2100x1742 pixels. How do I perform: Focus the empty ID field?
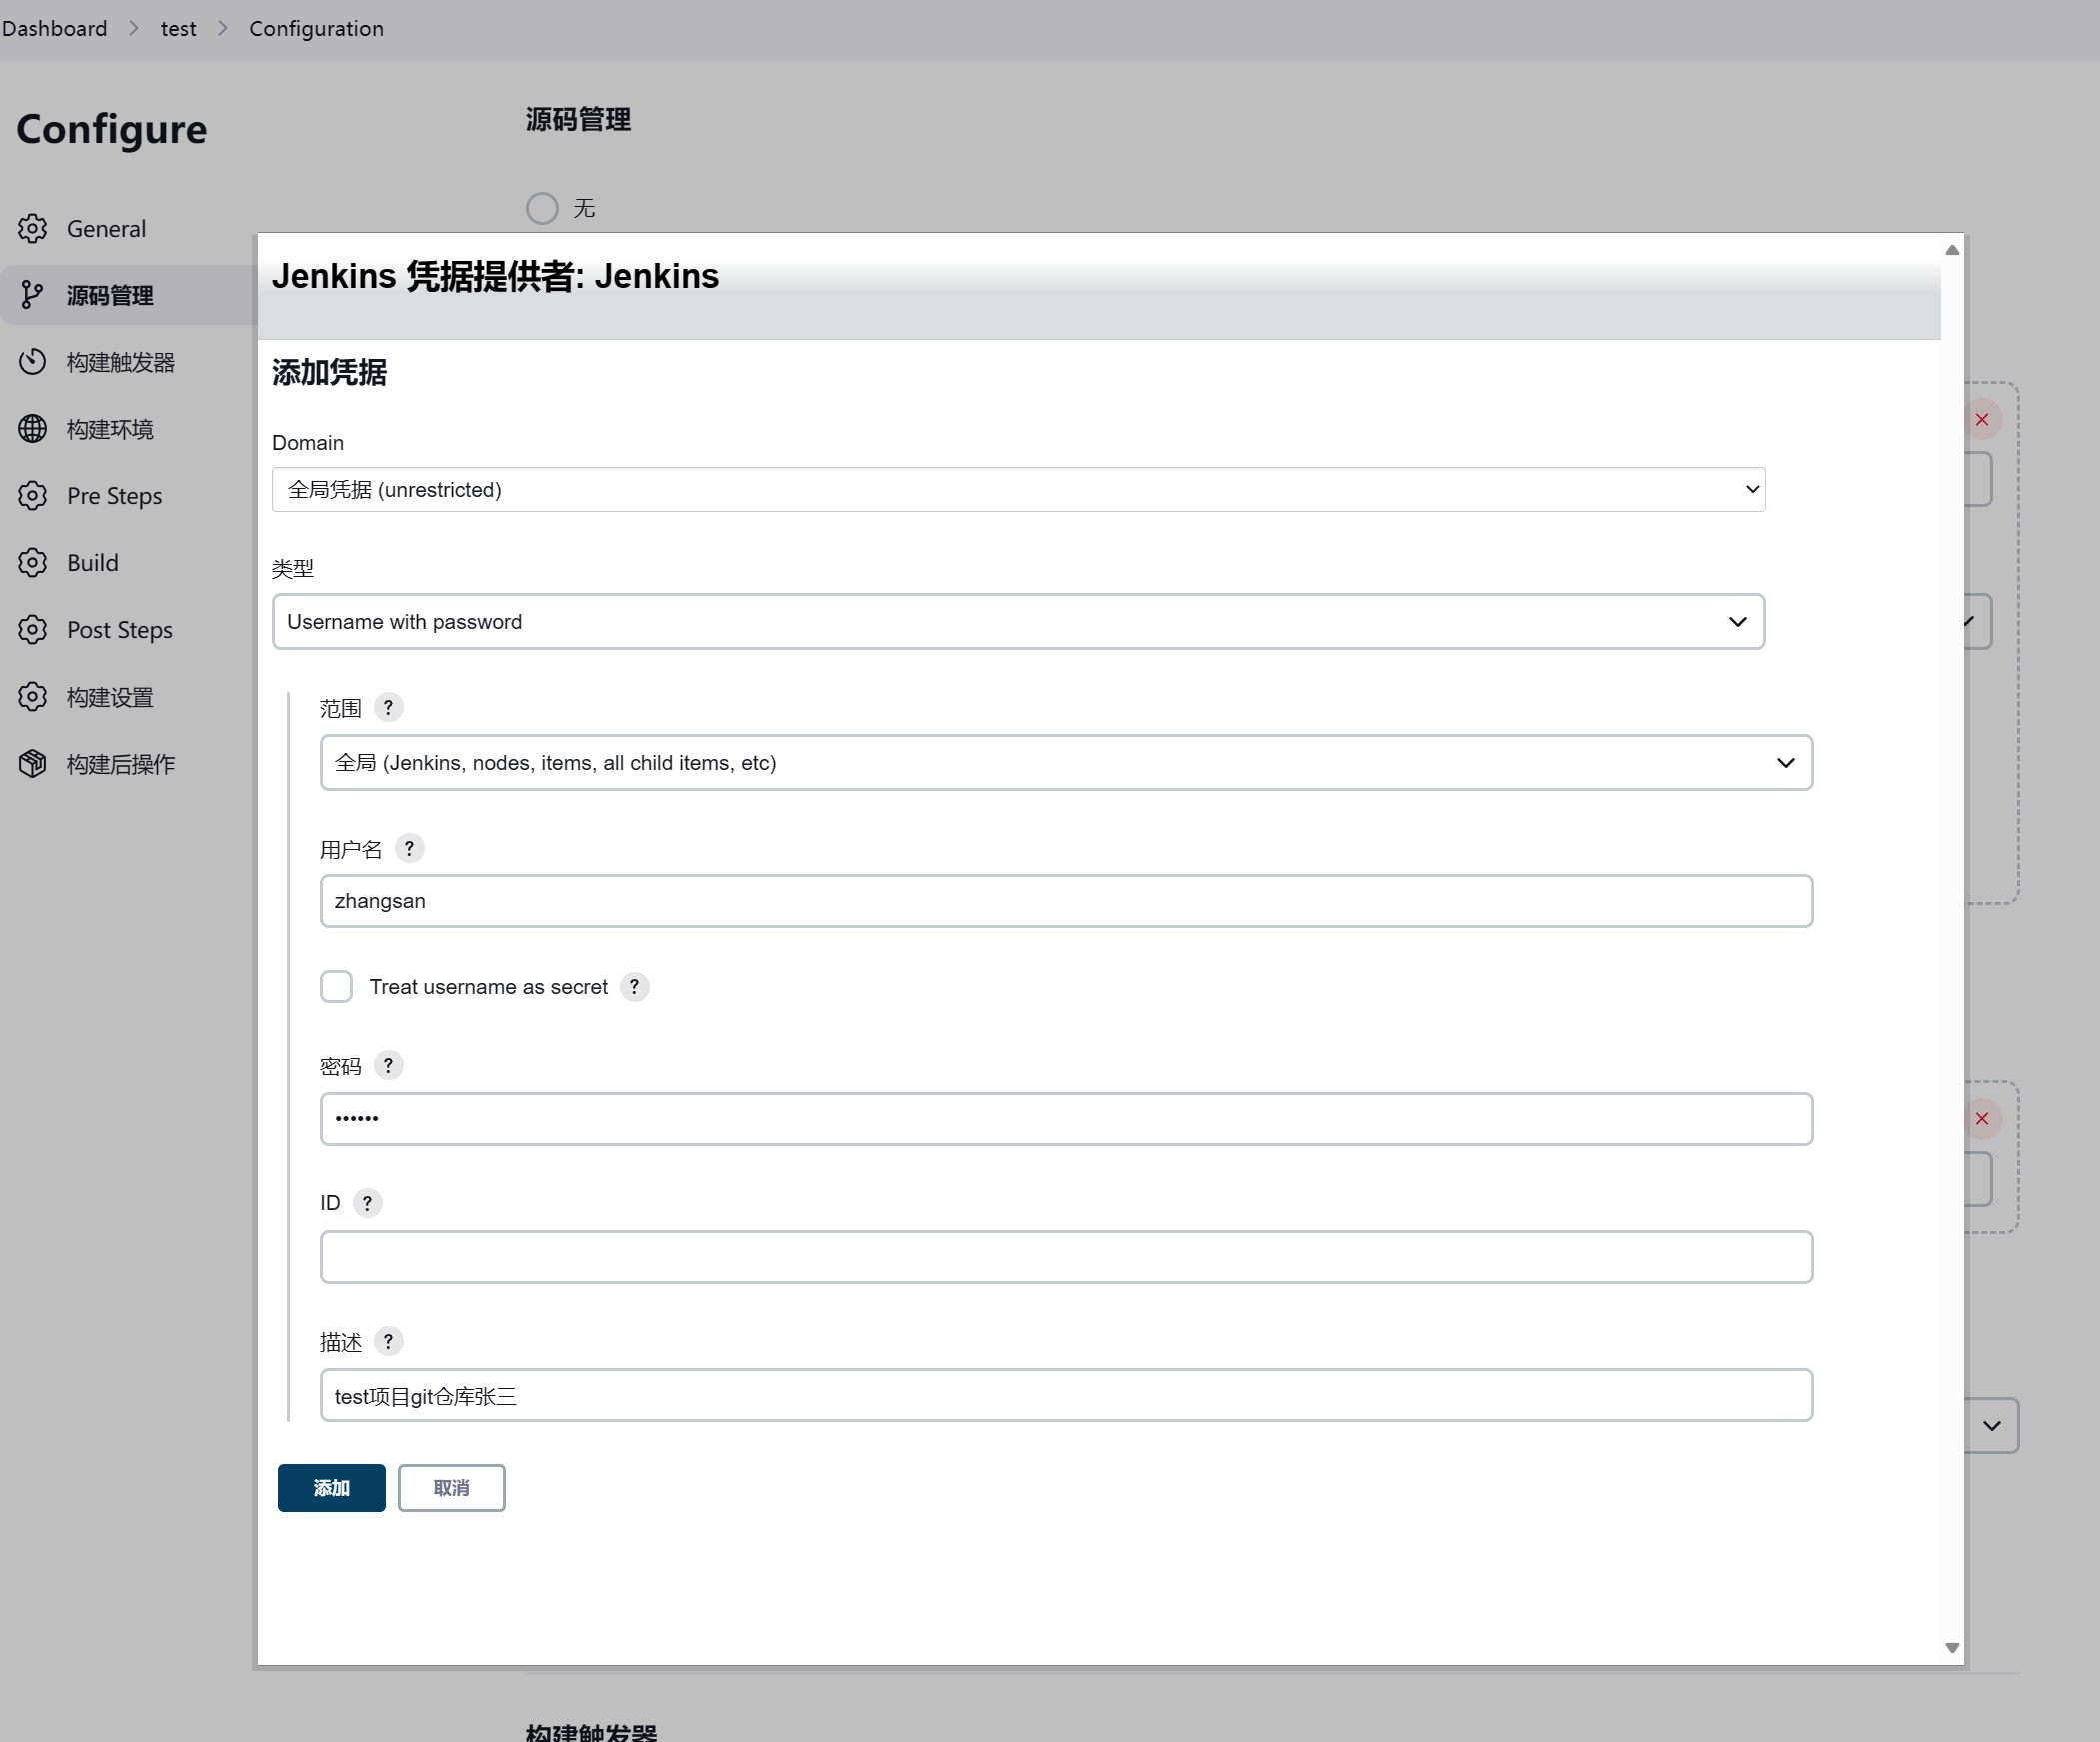click(x=1066, y=1257)
